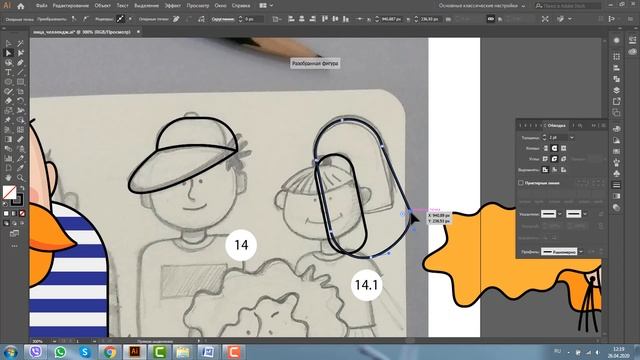Viewport: 640px width, 360px height.
Task: Click the Stroke panel icon in right dock
Action: click(x=617, y=185)
